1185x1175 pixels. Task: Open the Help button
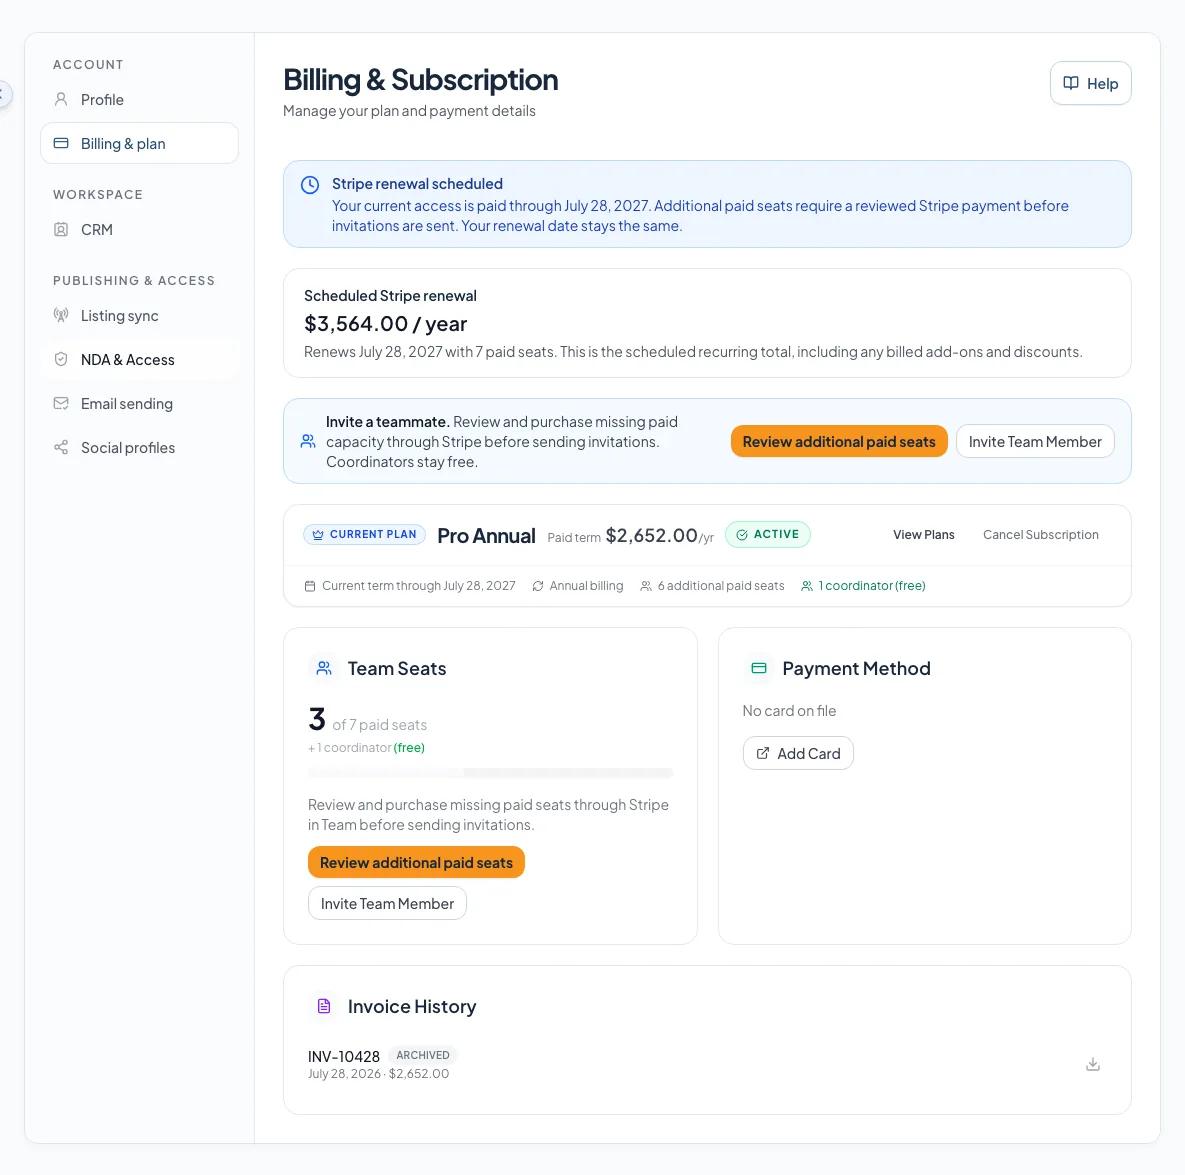pyautogui.click(x=1090, y=83)
